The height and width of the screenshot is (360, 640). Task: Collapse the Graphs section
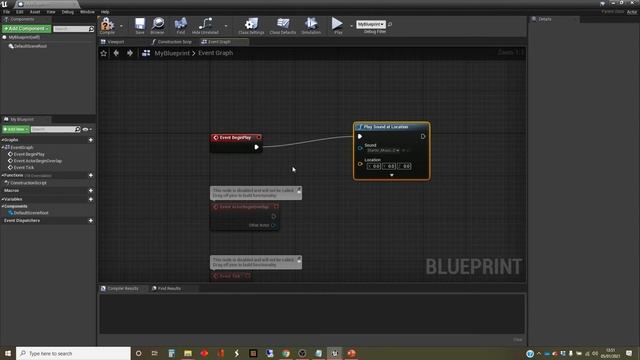(x=2, y=140)
